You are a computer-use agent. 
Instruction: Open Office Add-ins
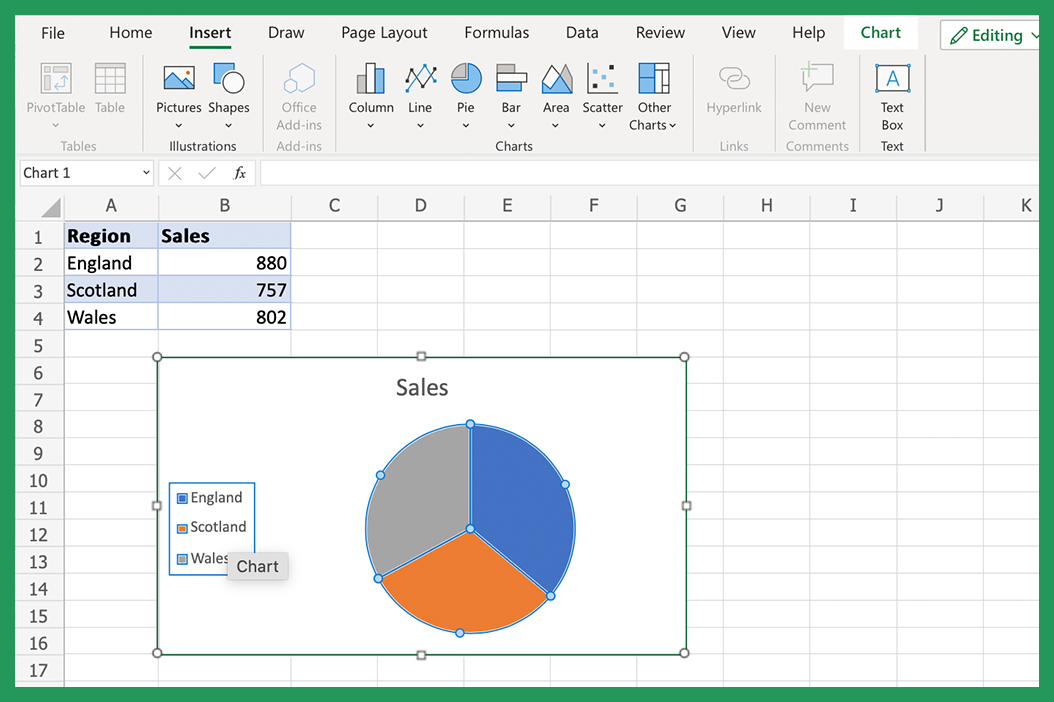click(x=299, y=95)
